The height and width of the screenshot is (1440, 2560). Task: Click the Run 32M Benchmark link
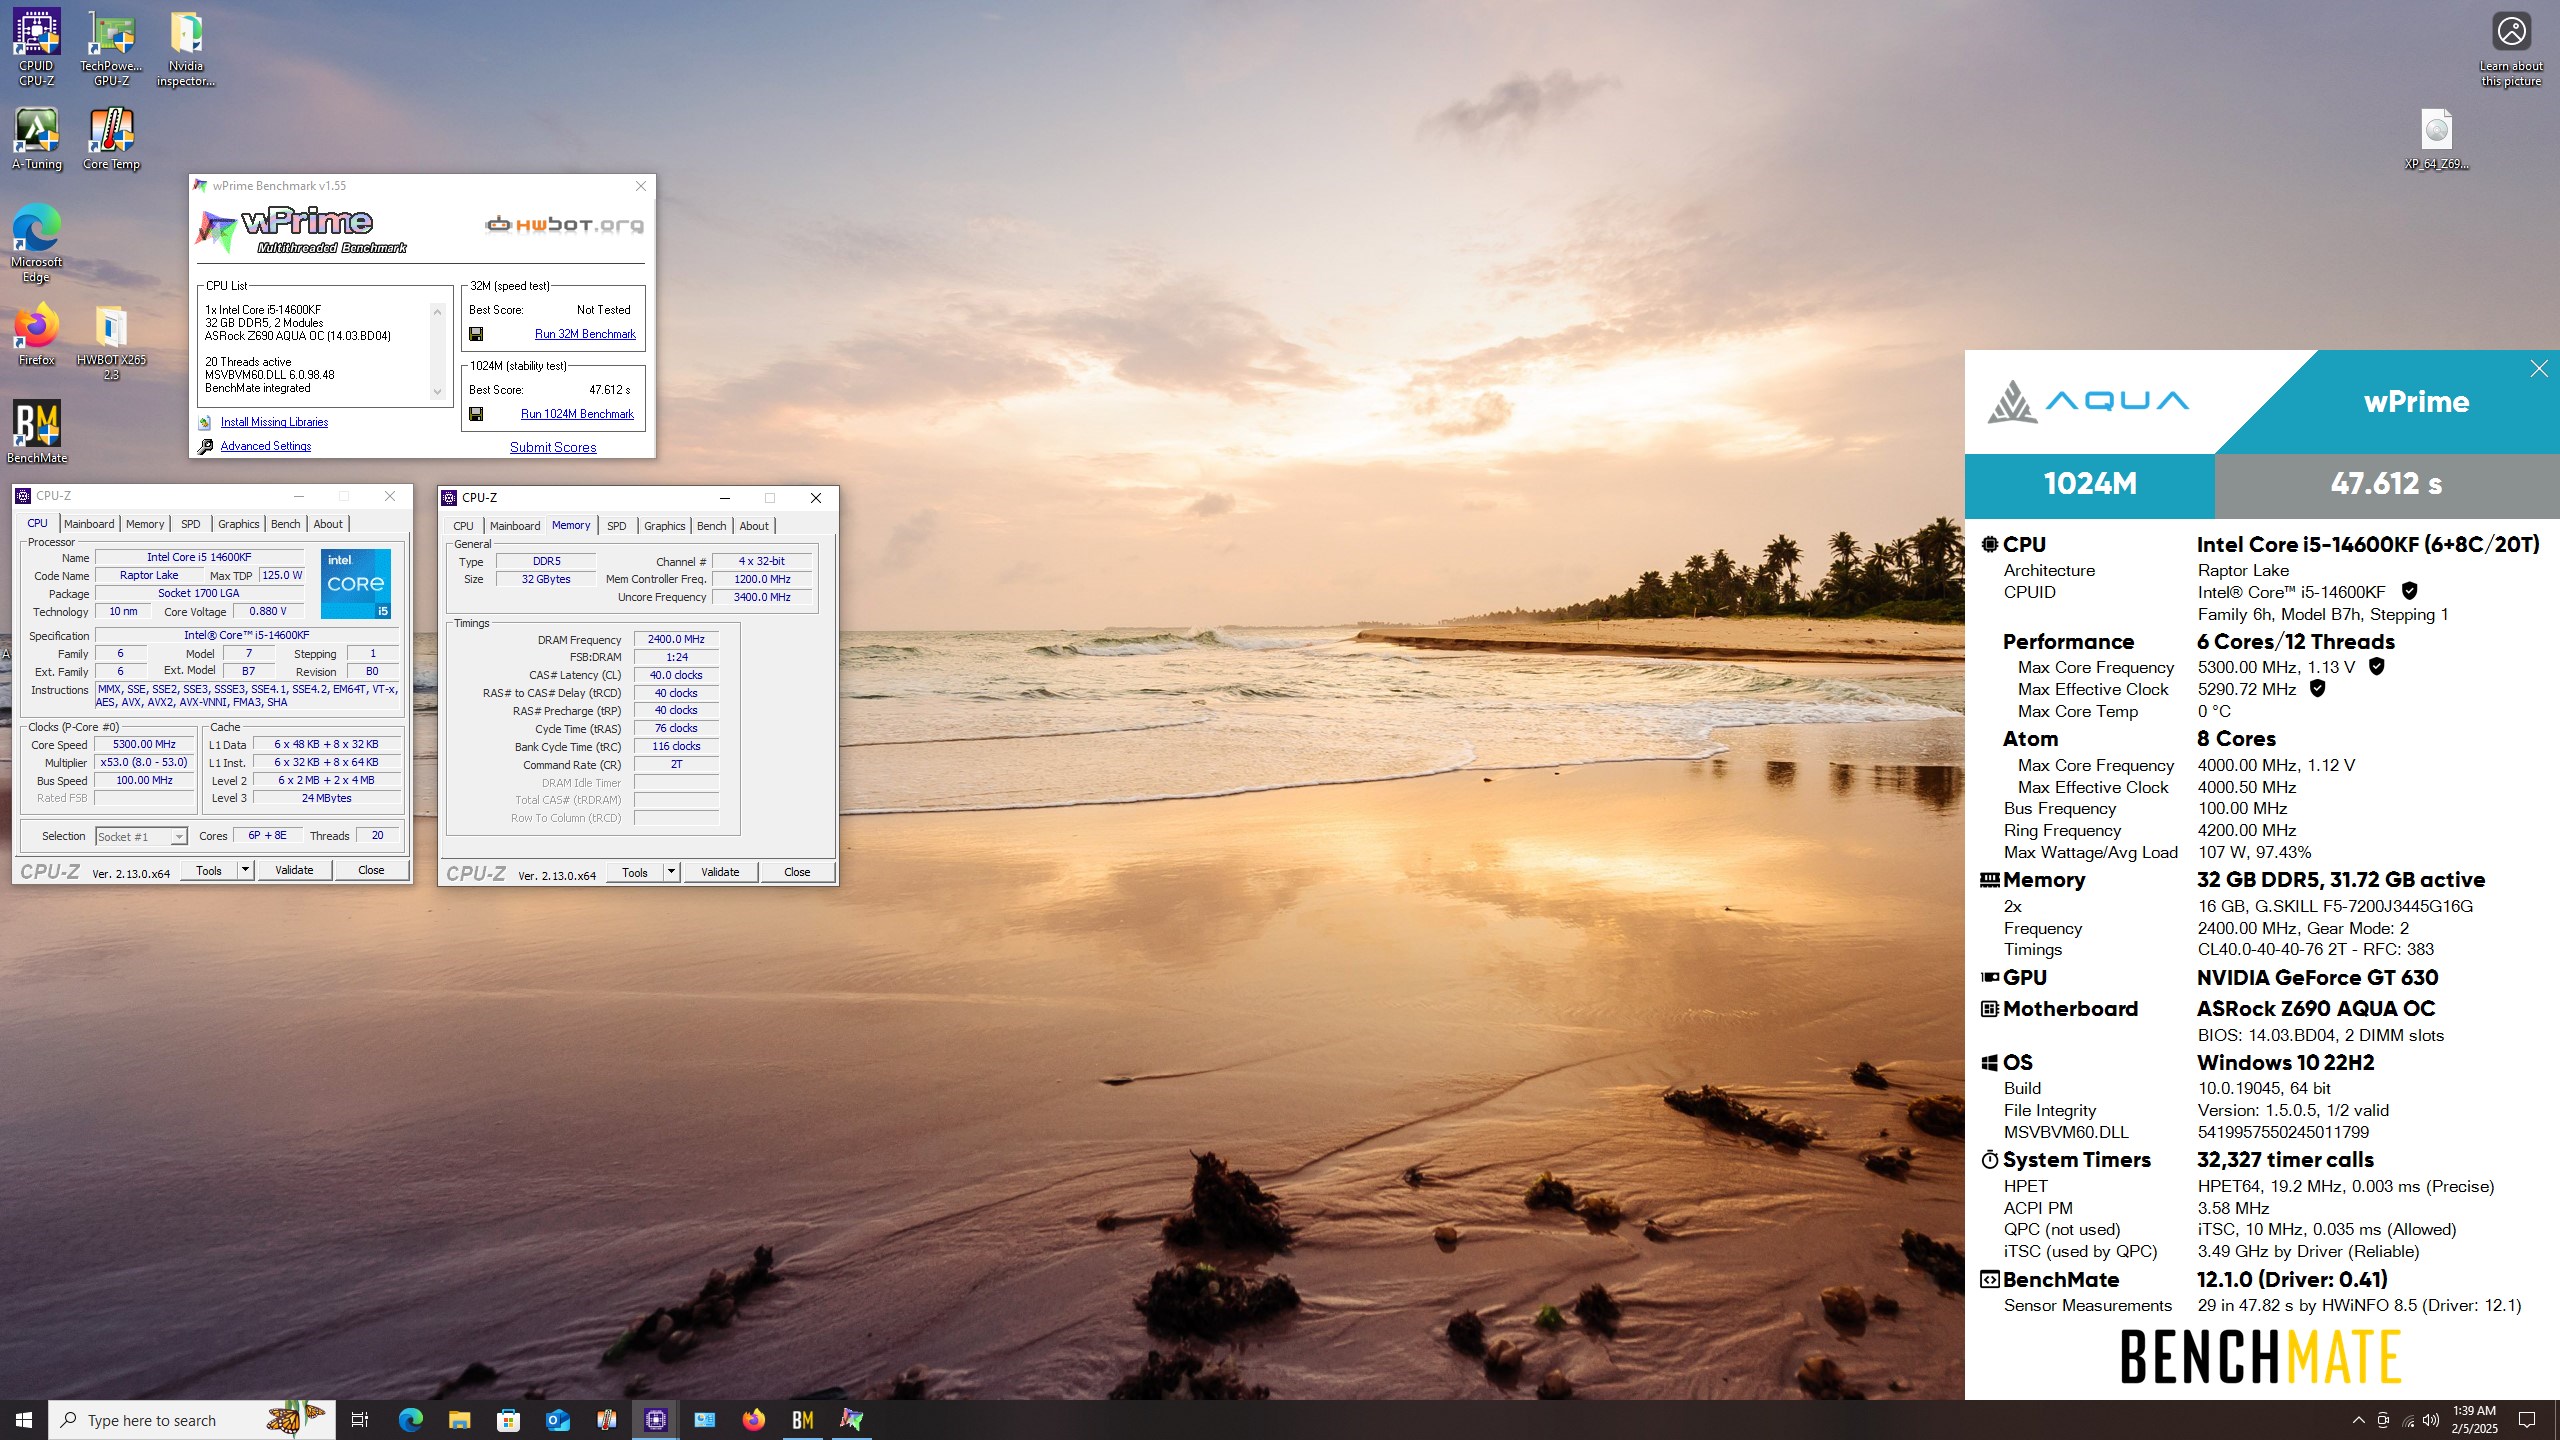tap(585, 334)
